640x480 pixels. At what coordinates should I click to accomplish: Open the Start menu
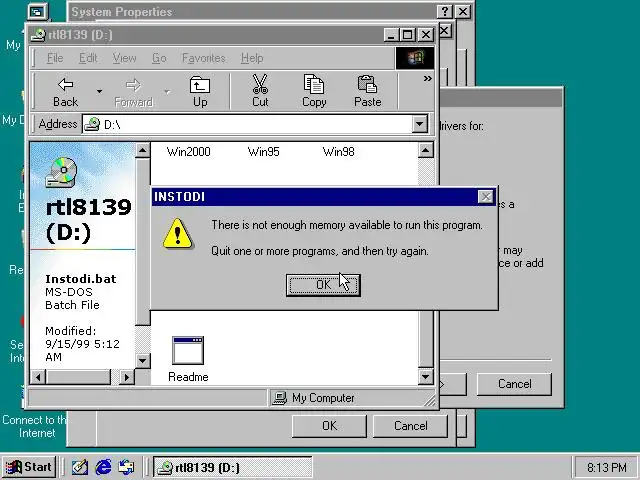[x=29, y=467]
